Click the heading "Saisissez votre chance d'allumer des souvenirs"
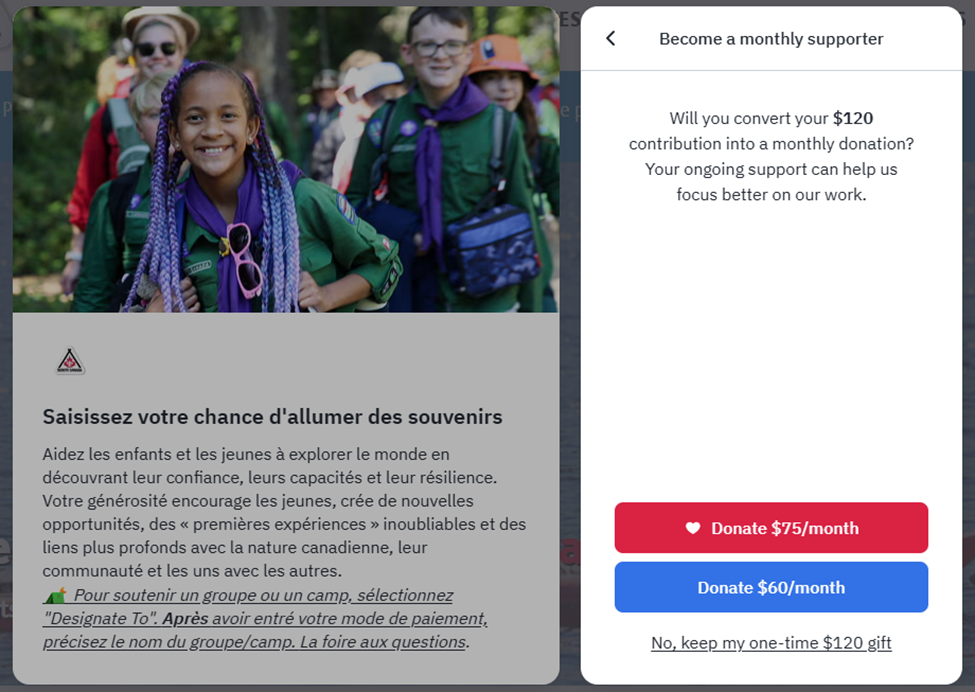Viewport: 975px width, 692px height. point(272,417)
